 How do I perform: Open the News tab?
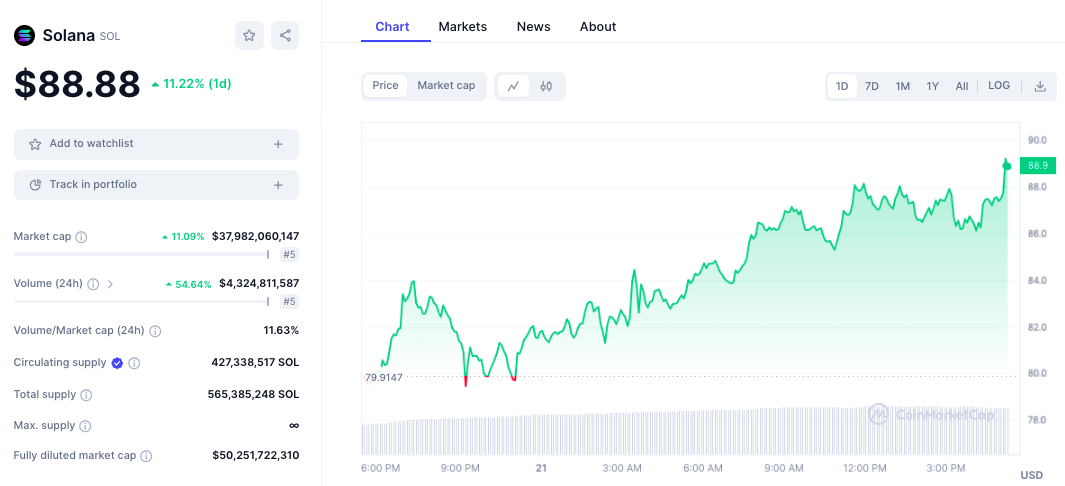coord(533,27)
